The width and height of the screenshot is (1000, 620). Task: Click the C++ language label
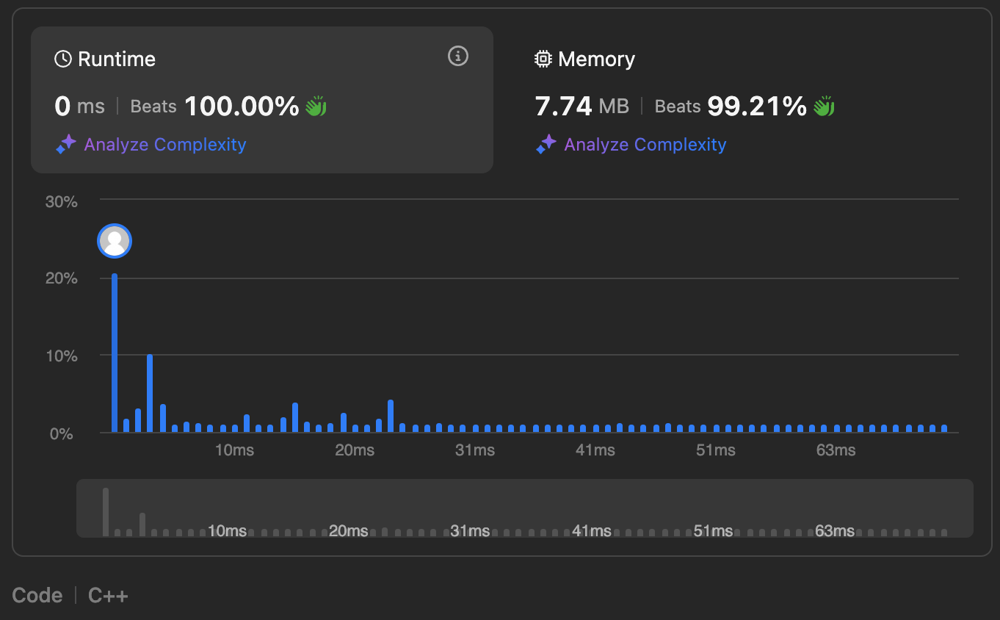pos(108,595)
